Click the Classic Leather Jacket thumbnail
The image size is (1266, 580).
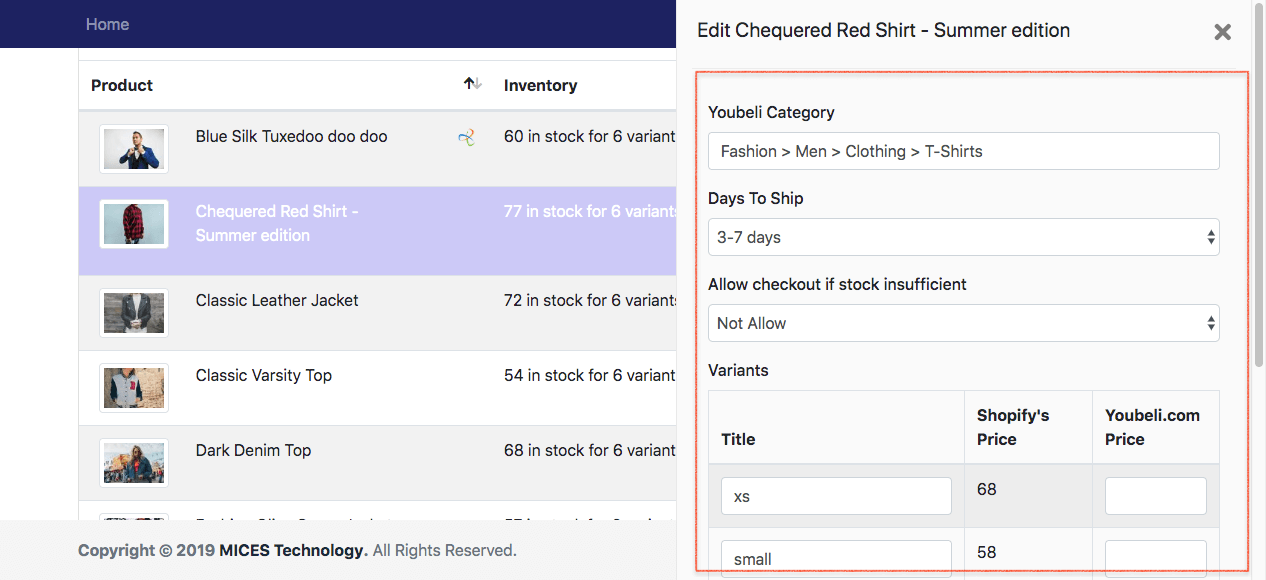[134, 313]
